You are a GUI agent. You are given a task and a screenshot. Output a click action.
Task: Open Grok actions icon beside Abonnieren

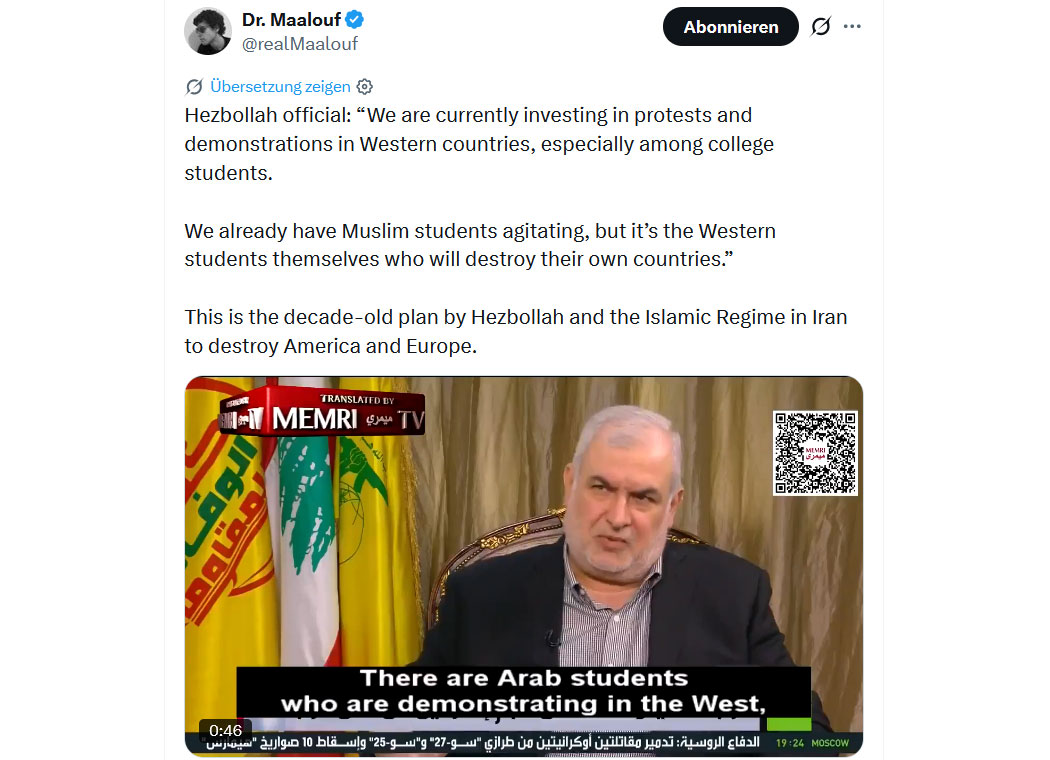(x=820, y=27)
